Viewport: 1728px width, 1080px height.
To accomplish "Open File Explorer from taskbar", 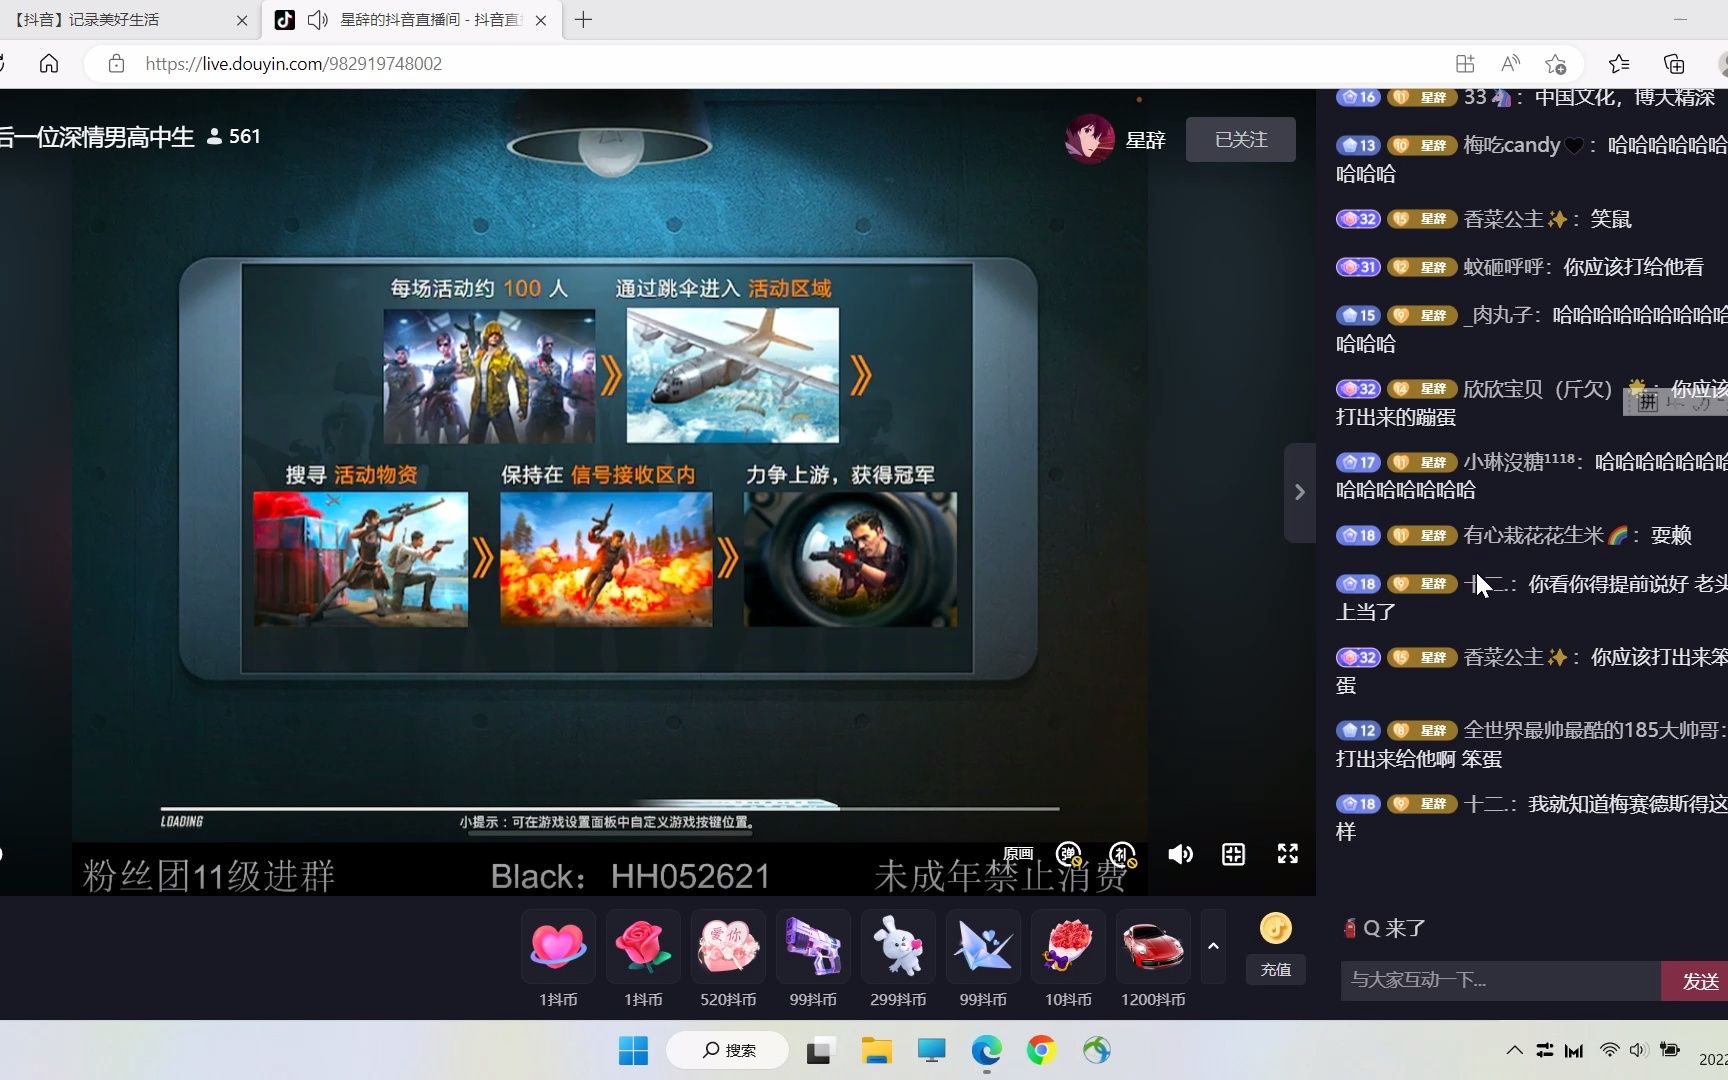I will tap(877, 1050).
